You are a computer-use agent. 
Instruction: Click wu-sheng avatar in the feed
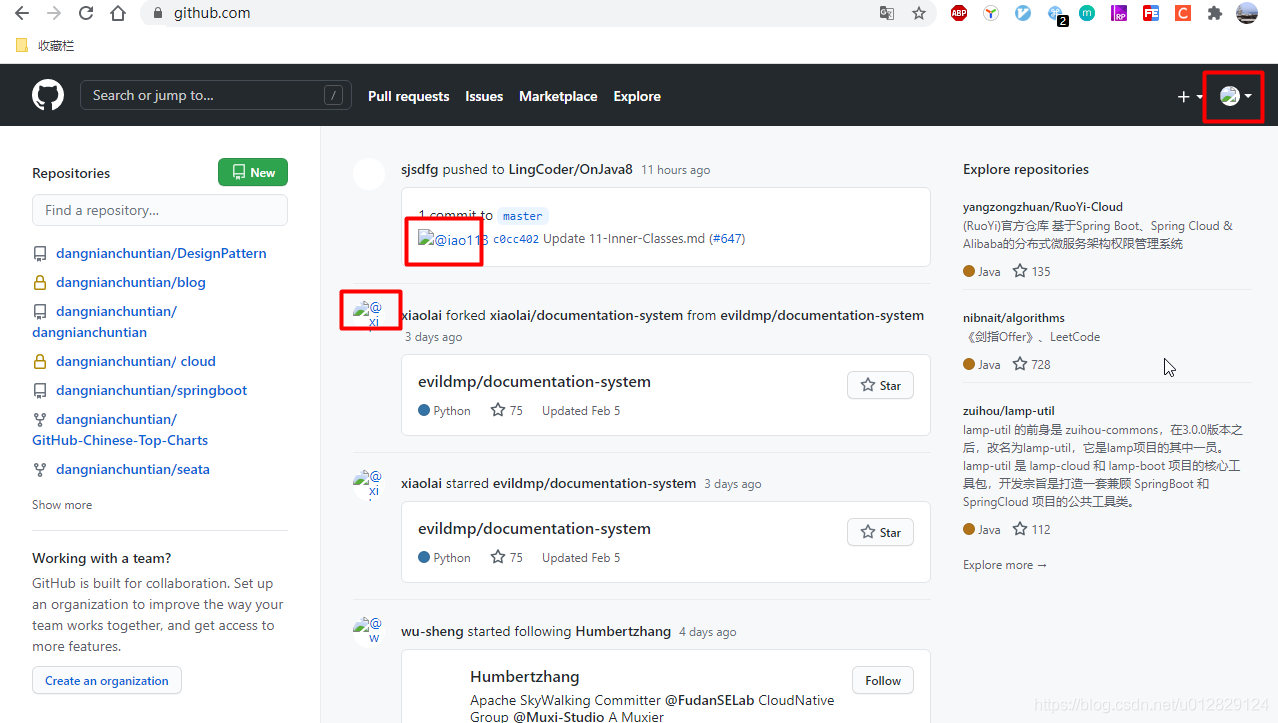pyautogui.click(x=369, y=632)
